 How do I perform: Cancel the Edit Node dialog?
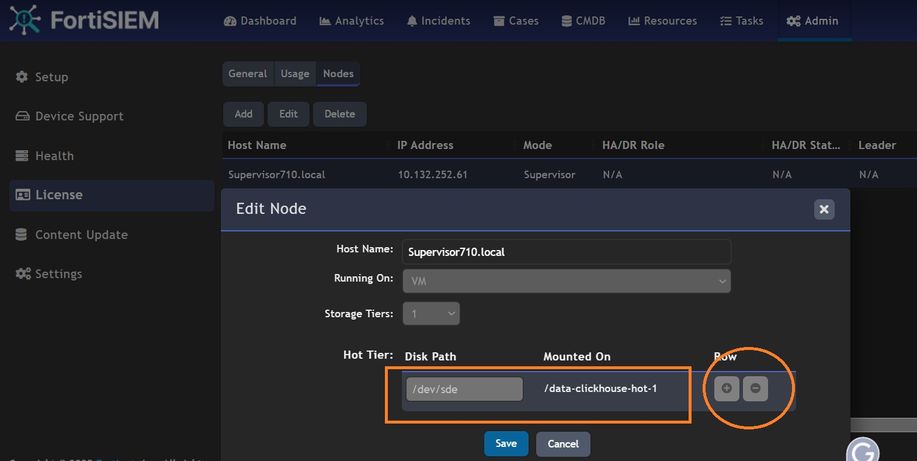point(563,444)
